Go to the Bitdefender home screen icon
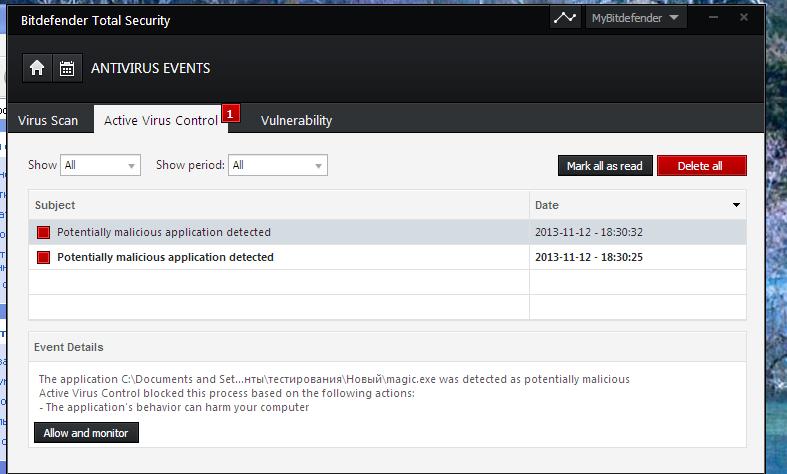The height and width of the screenshot is (474, 787). 37,69
